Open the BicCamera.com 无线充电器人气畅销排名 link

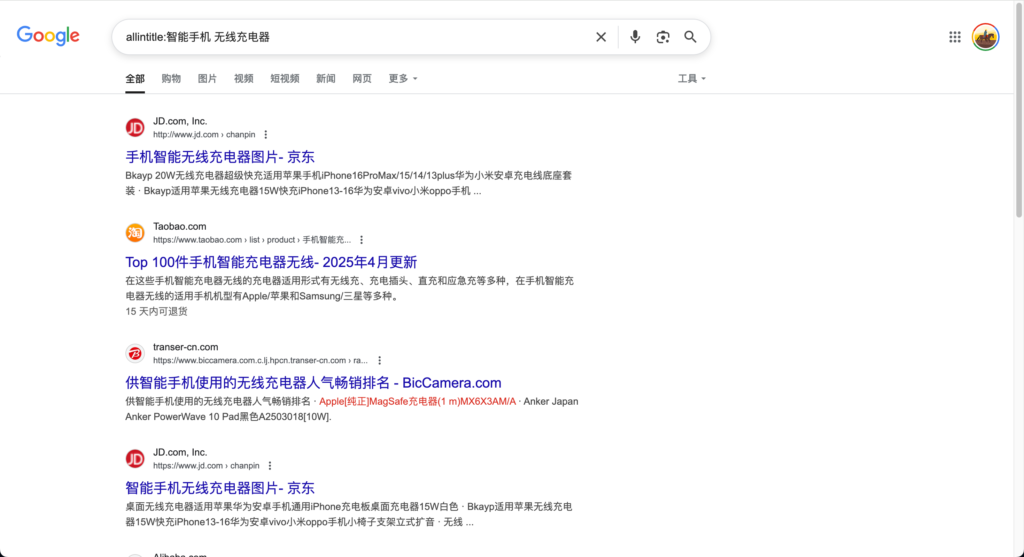pos(313,383)
